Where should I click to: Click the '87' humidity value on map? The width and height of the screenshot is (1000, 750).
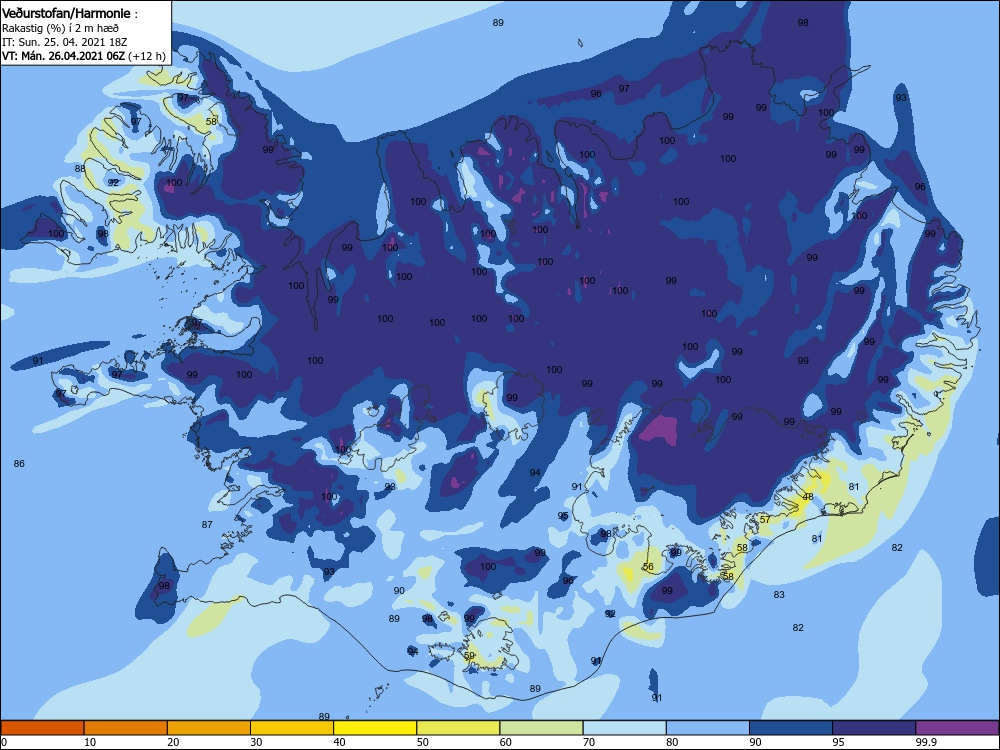click(x=207, y=525)
